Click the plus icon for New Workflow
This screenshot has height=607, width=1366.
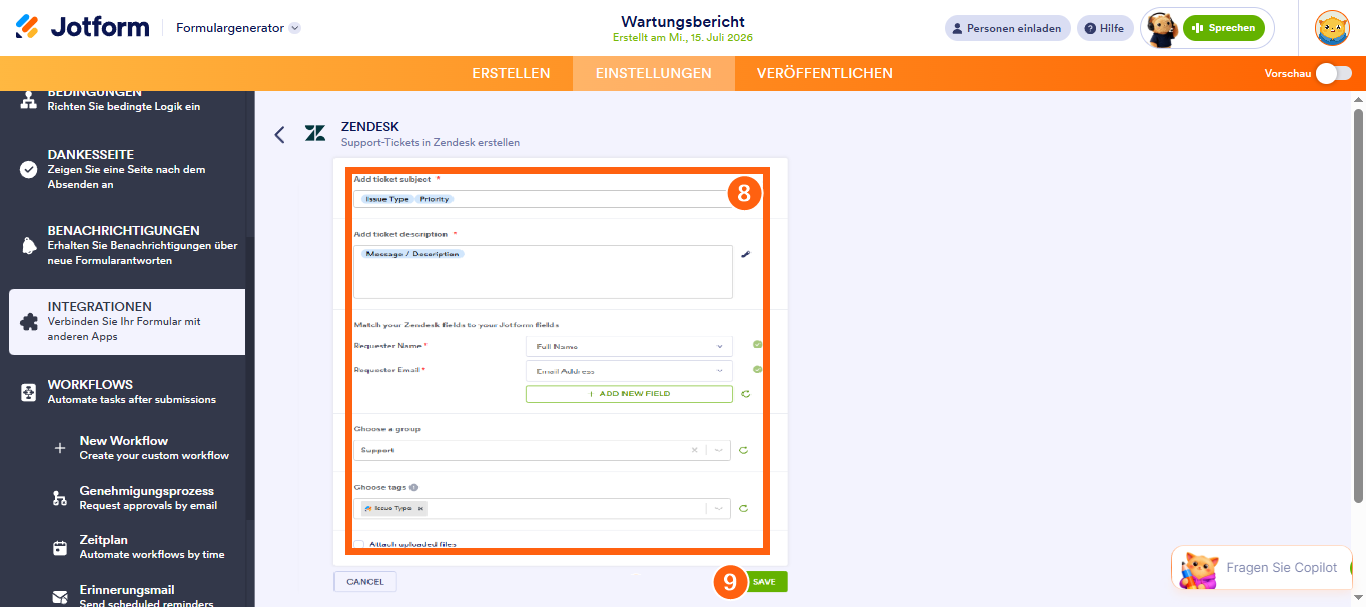click(60, 448)
